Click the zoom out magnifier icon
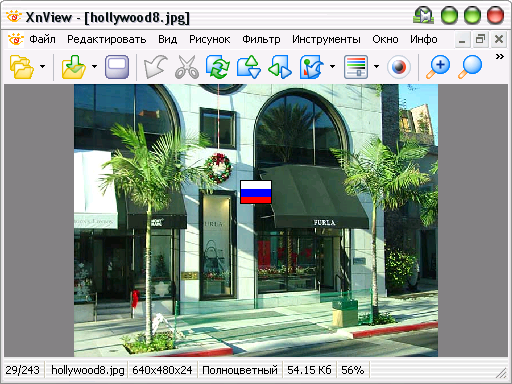The width and height of the screenshot is (512, 384). 470,67
